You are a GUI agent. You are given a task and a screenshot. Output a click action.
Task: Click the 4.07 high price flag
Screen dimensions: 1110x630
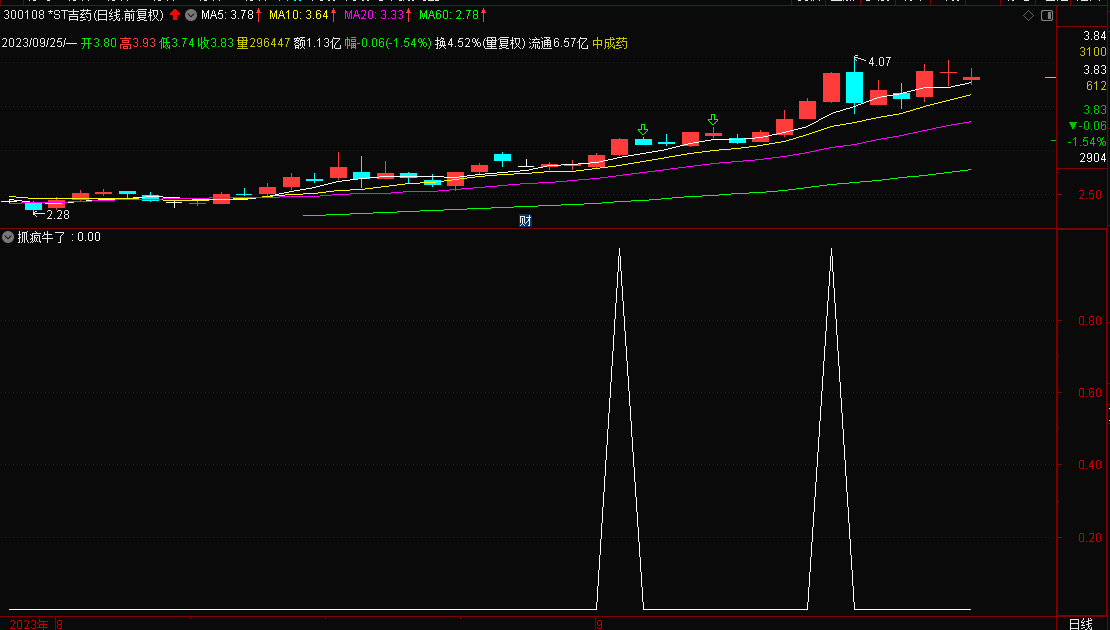(879, 62)
